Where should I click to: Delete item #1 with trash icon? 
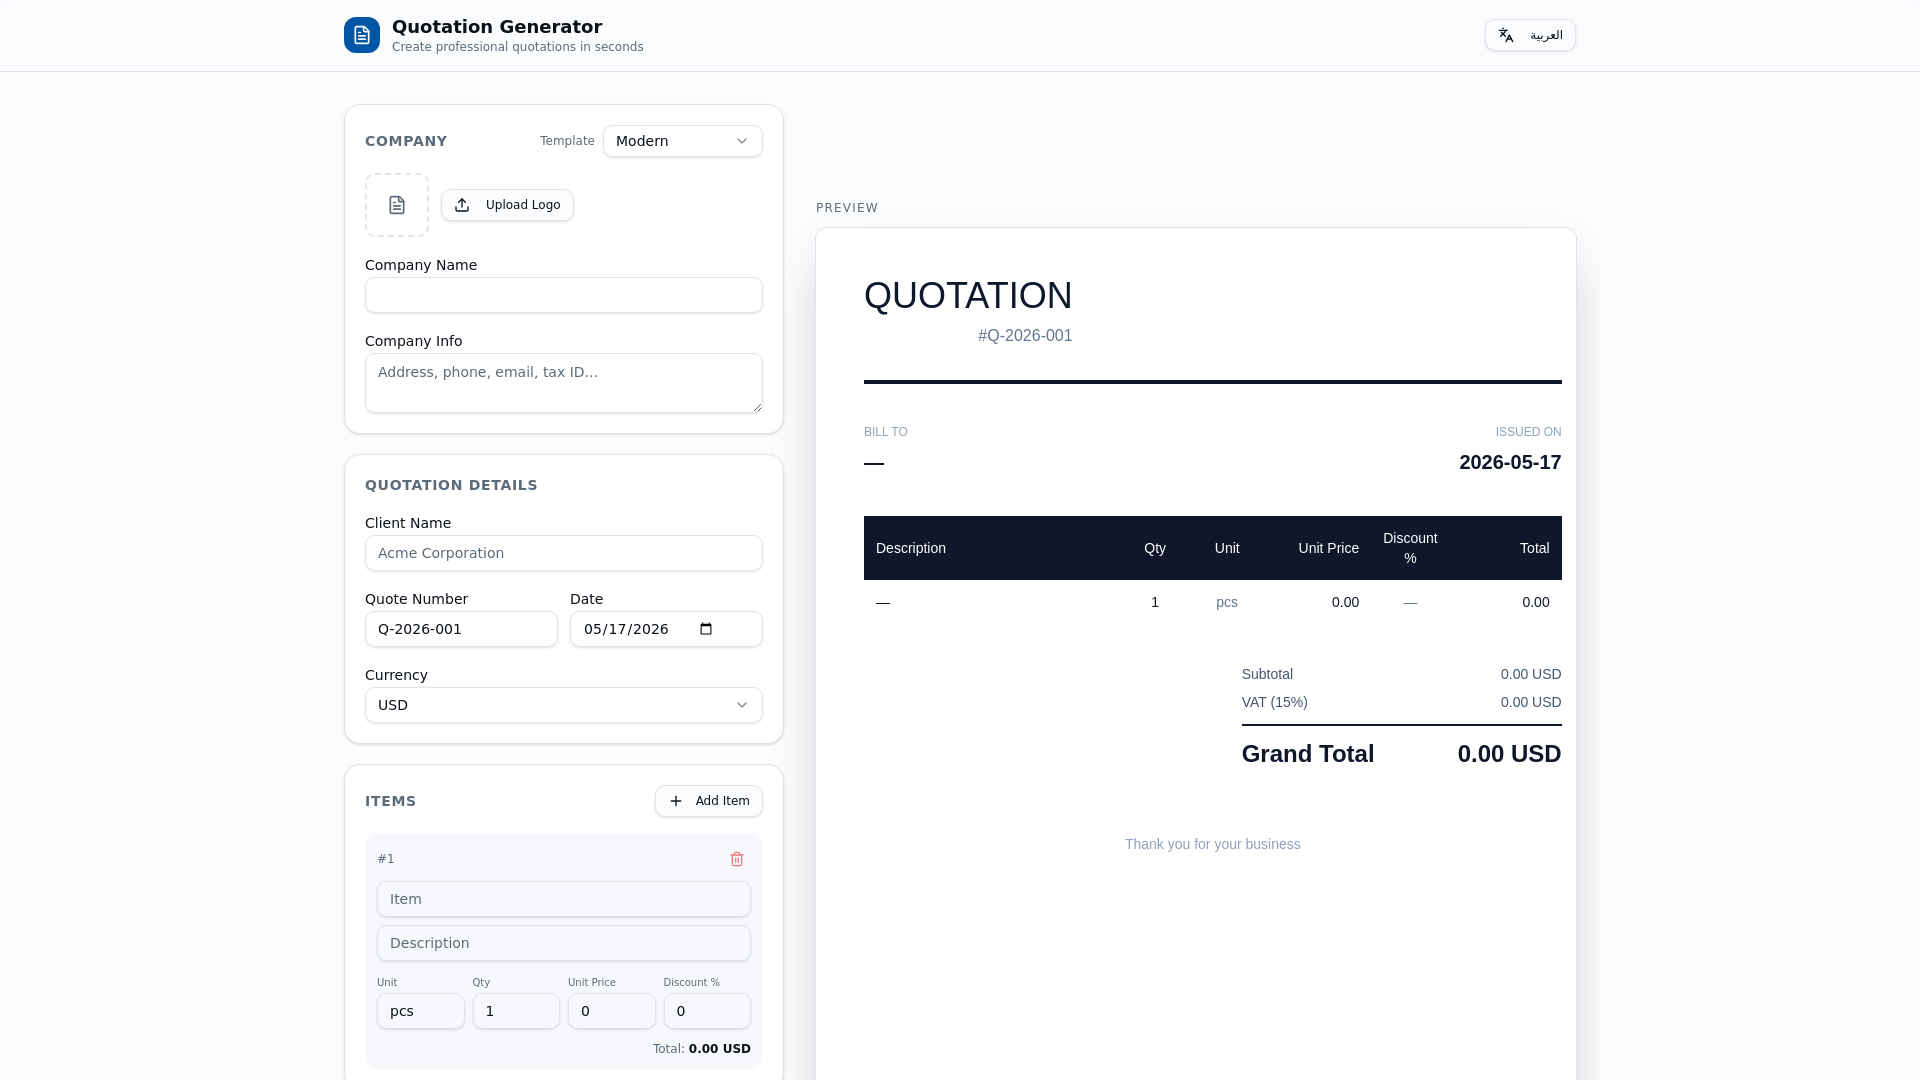tap(737, 859)
